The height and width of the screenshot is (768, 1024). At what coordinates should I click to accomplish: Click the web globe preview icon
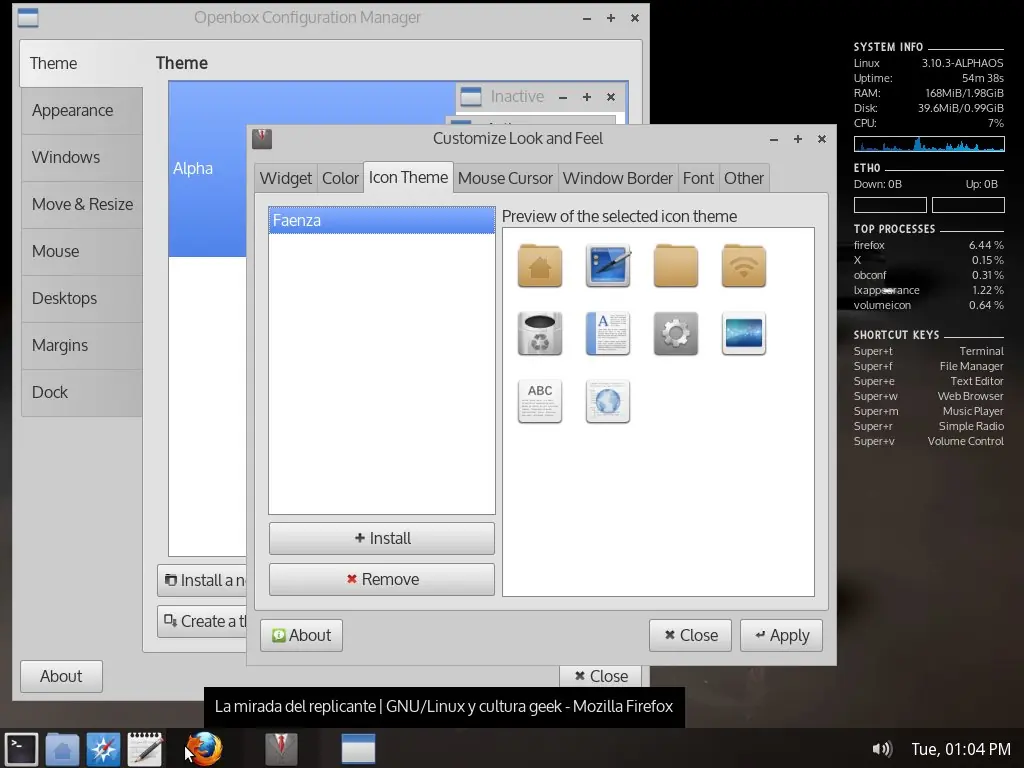(607, 402)
